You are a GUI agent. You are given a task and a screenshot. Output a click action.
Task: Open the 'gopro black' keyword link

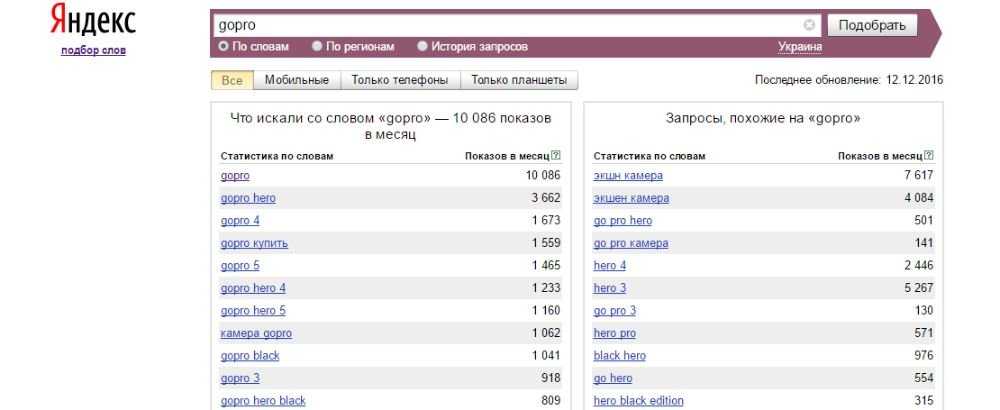tap(250, 356)
